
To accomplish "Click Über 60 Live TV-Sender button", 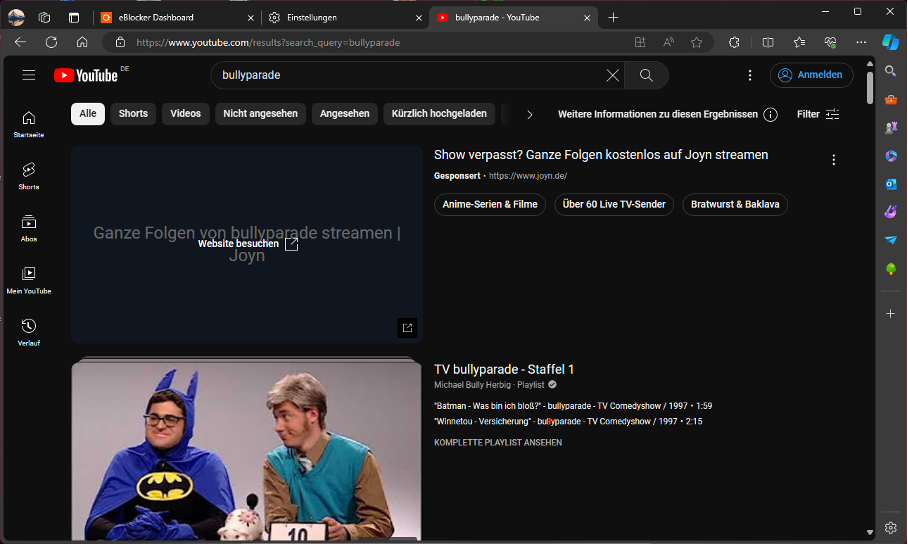I will point(614,205).
